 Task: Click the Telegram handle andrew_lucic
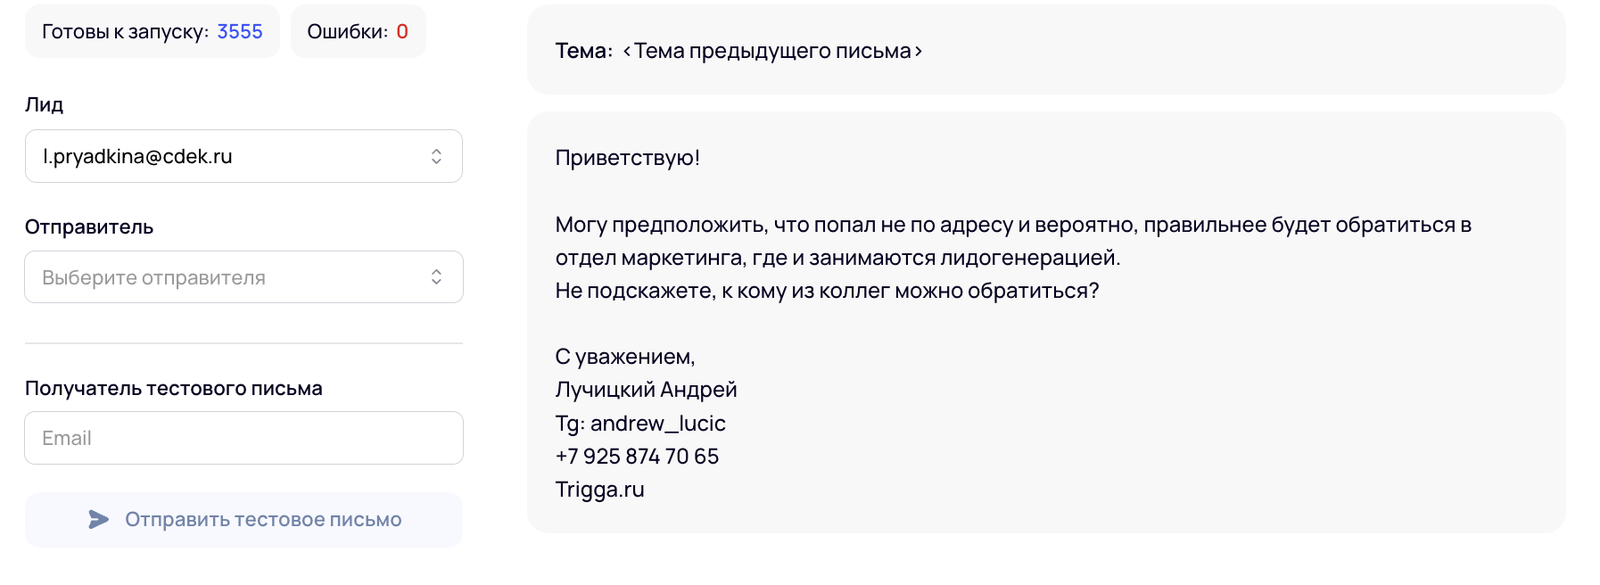pyautogui.click(x=657, y=423)
